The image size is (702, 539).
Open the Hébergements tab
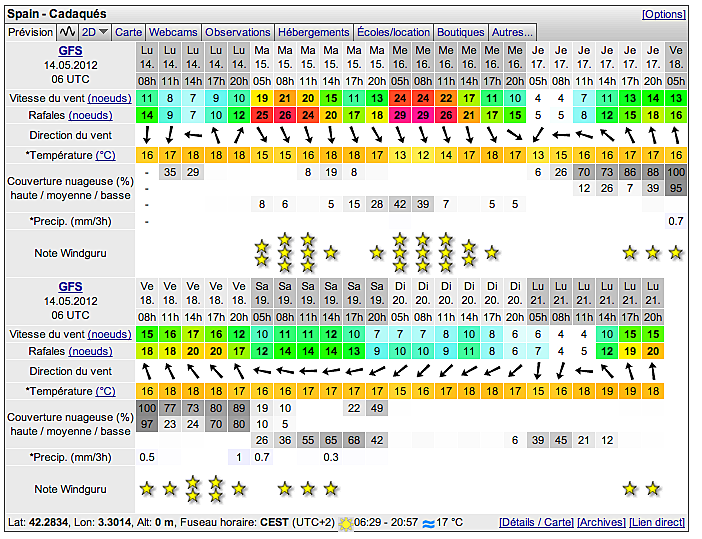click(313, 32)
